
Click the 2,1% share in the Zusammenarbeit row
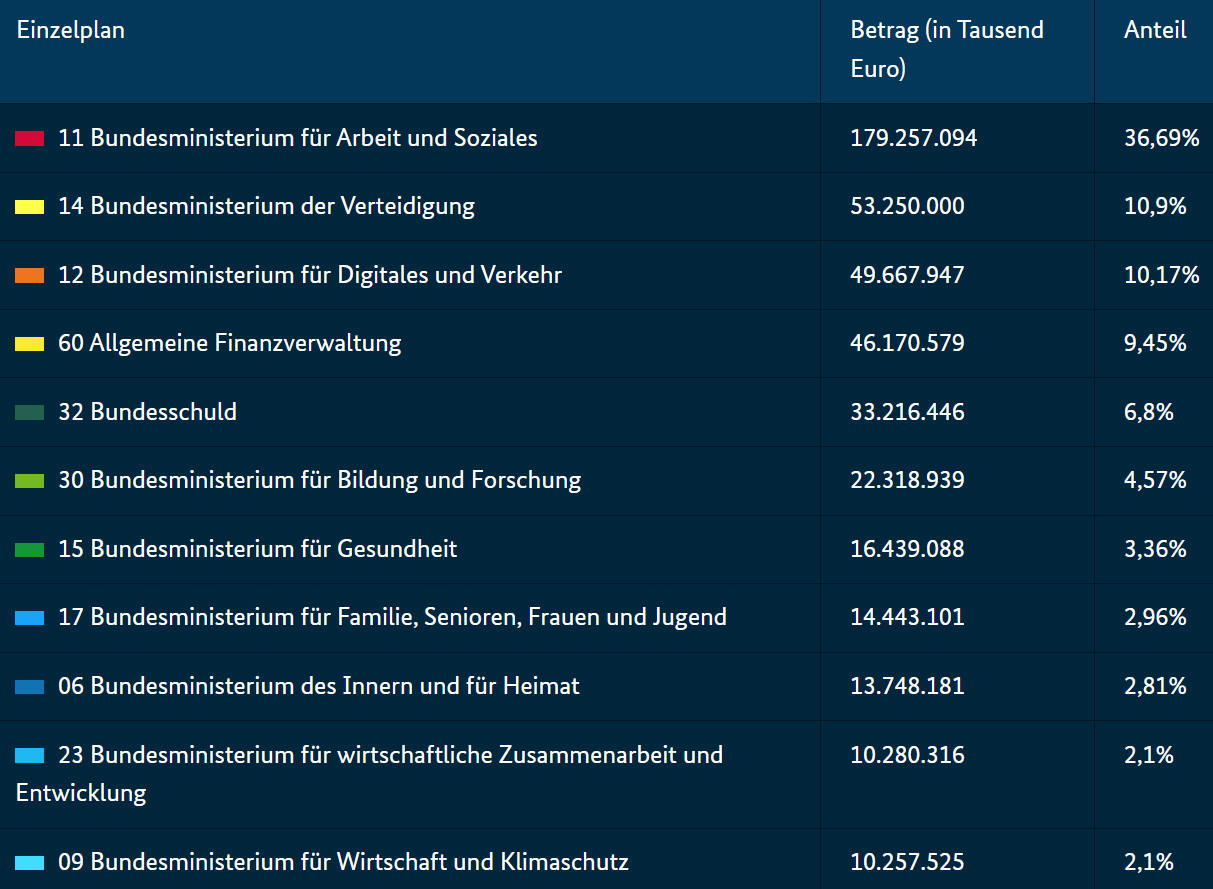click(1149, 755)
